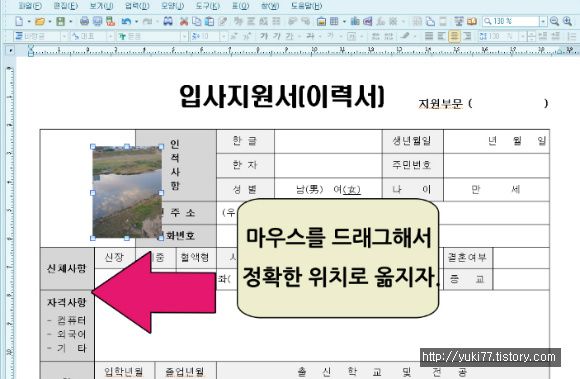Toggle italic (second 가) formatting
The height and width of the screenshot is (379, 580).
[277, 36]
